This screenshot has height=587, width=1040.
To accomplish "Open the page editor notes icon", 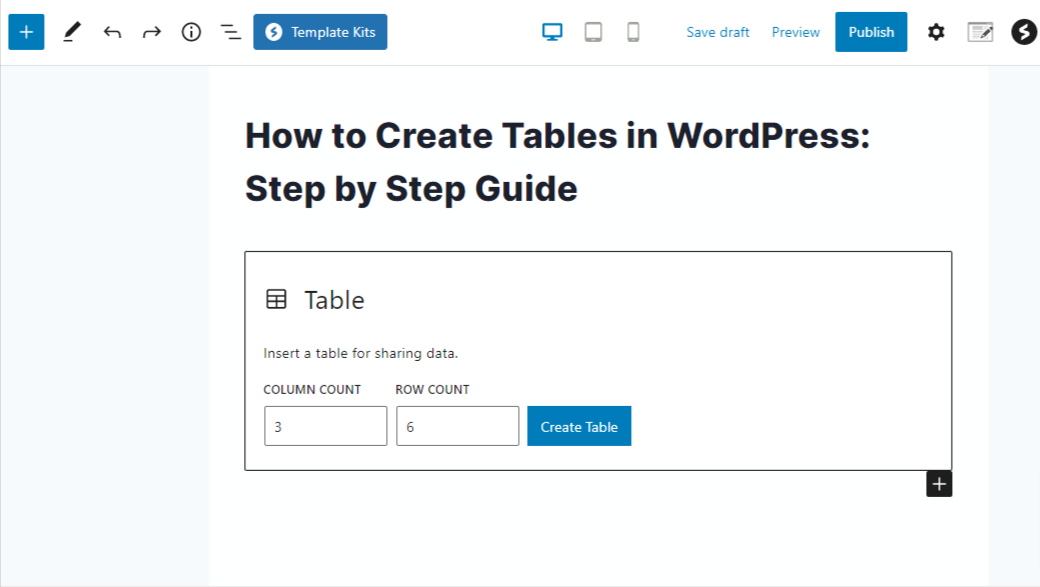I will tap(980, 32).
